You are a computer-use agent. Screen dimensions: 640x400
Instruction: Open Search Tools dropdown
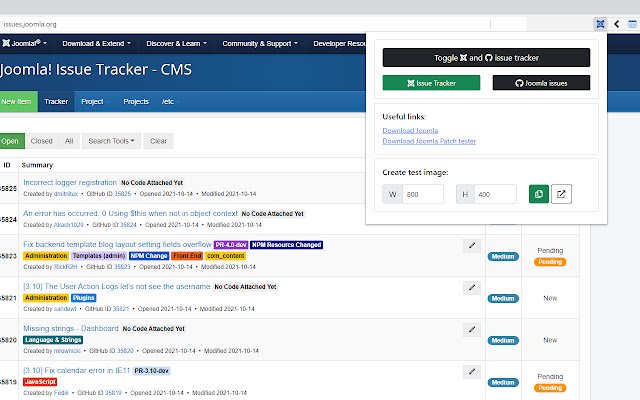point(111,141)
